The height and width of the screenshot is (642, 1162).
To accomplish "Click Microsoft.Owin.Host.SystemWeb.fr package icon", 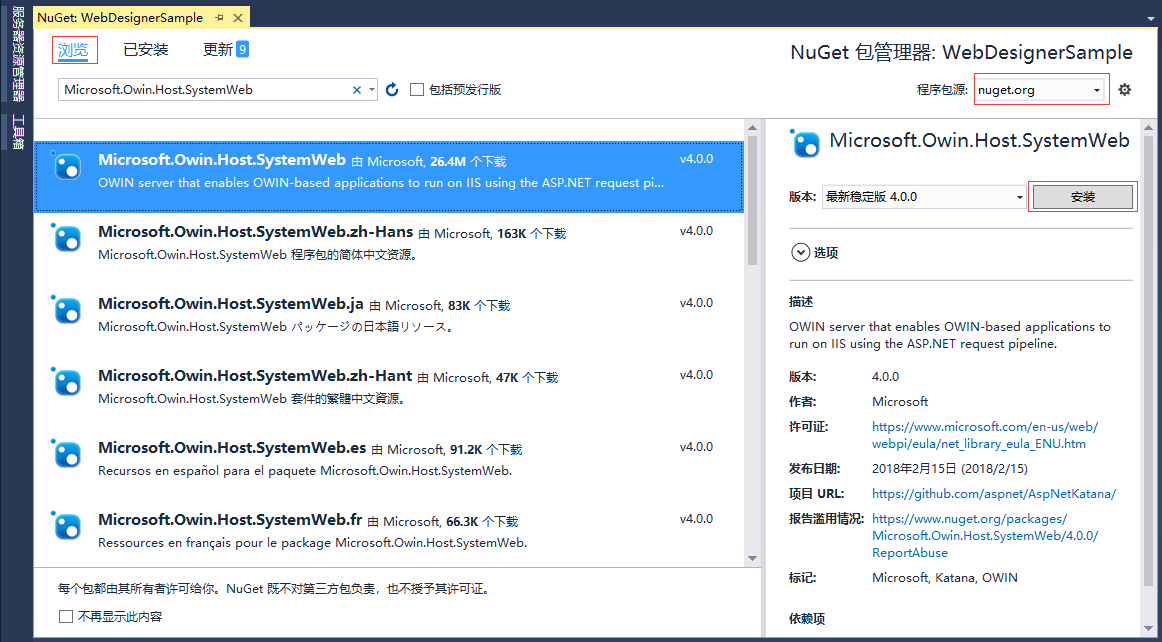I will (x=66, y=525).
